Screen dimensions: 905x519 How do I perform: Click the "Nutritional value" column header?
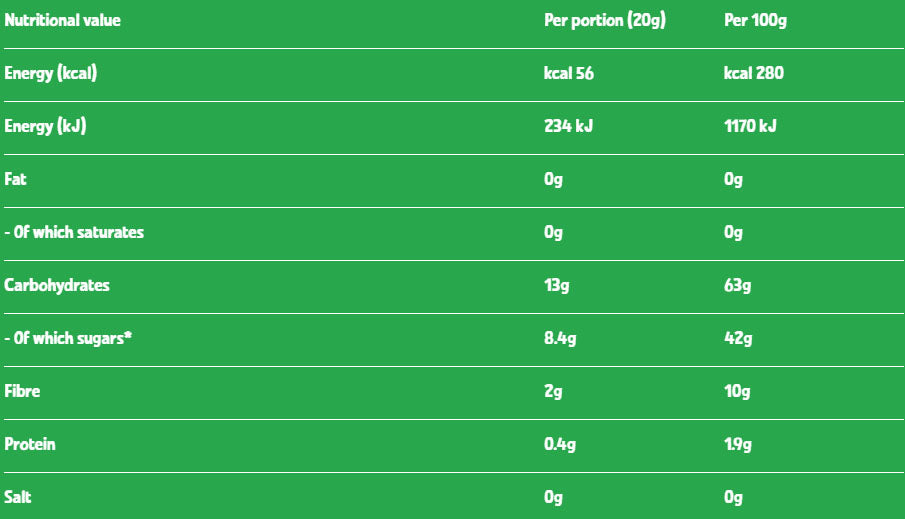click(x=63, y=20)
